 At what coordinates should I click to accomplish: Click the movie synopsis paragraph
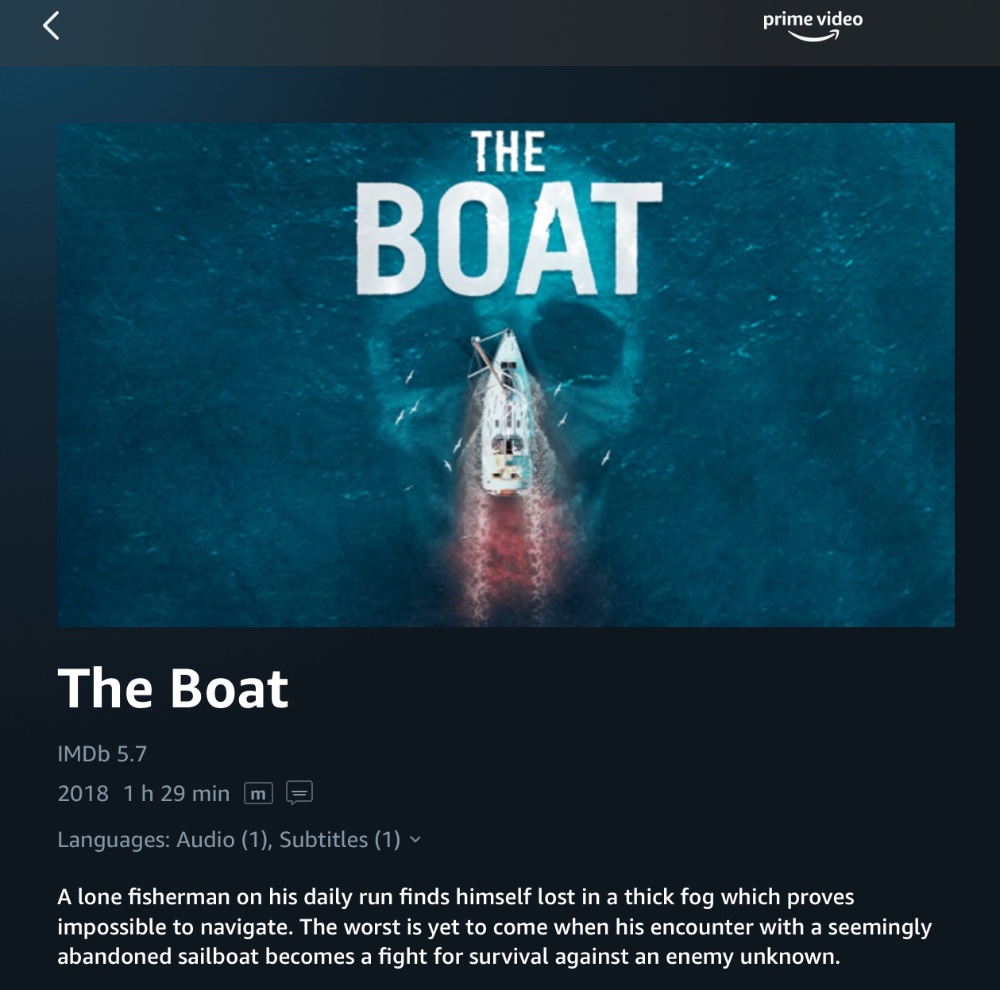click(x=494, y=927)
